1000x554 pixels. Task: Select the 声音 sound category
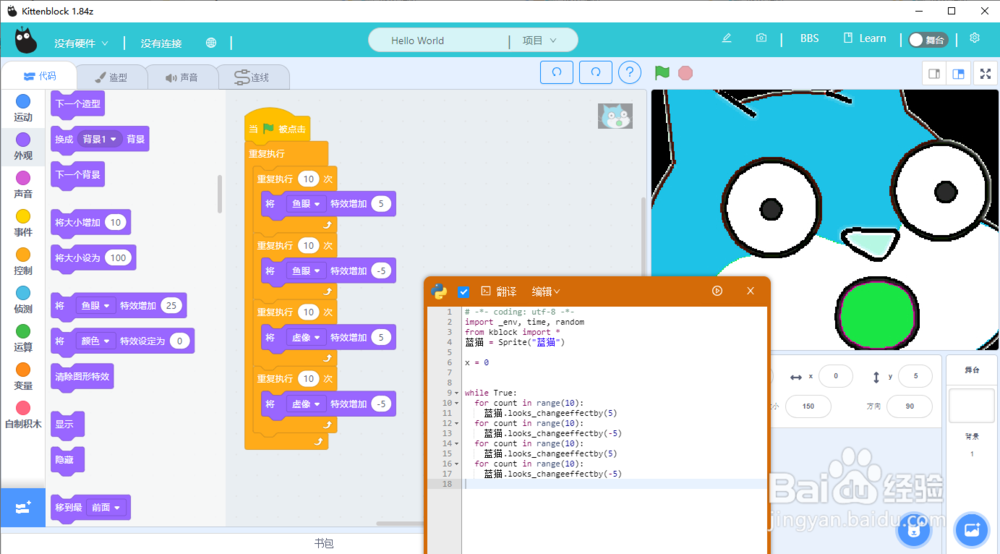point(23,185)
